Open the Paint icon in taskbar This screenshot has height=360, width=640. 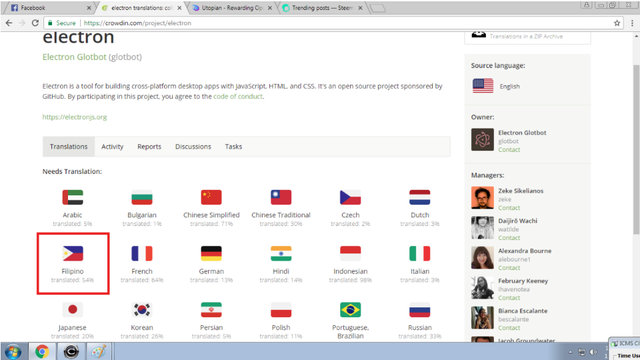98,351
